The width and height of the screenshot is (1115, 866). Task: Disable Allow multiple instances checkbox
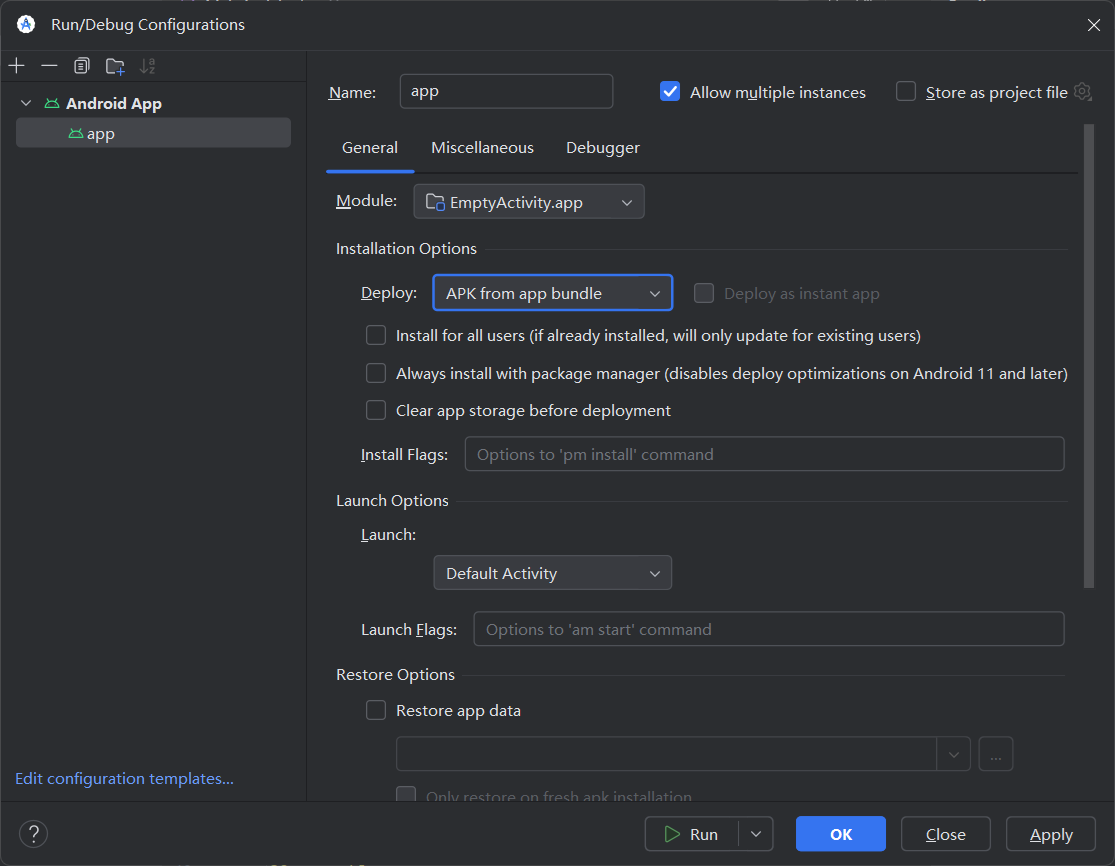pos(670,92)
